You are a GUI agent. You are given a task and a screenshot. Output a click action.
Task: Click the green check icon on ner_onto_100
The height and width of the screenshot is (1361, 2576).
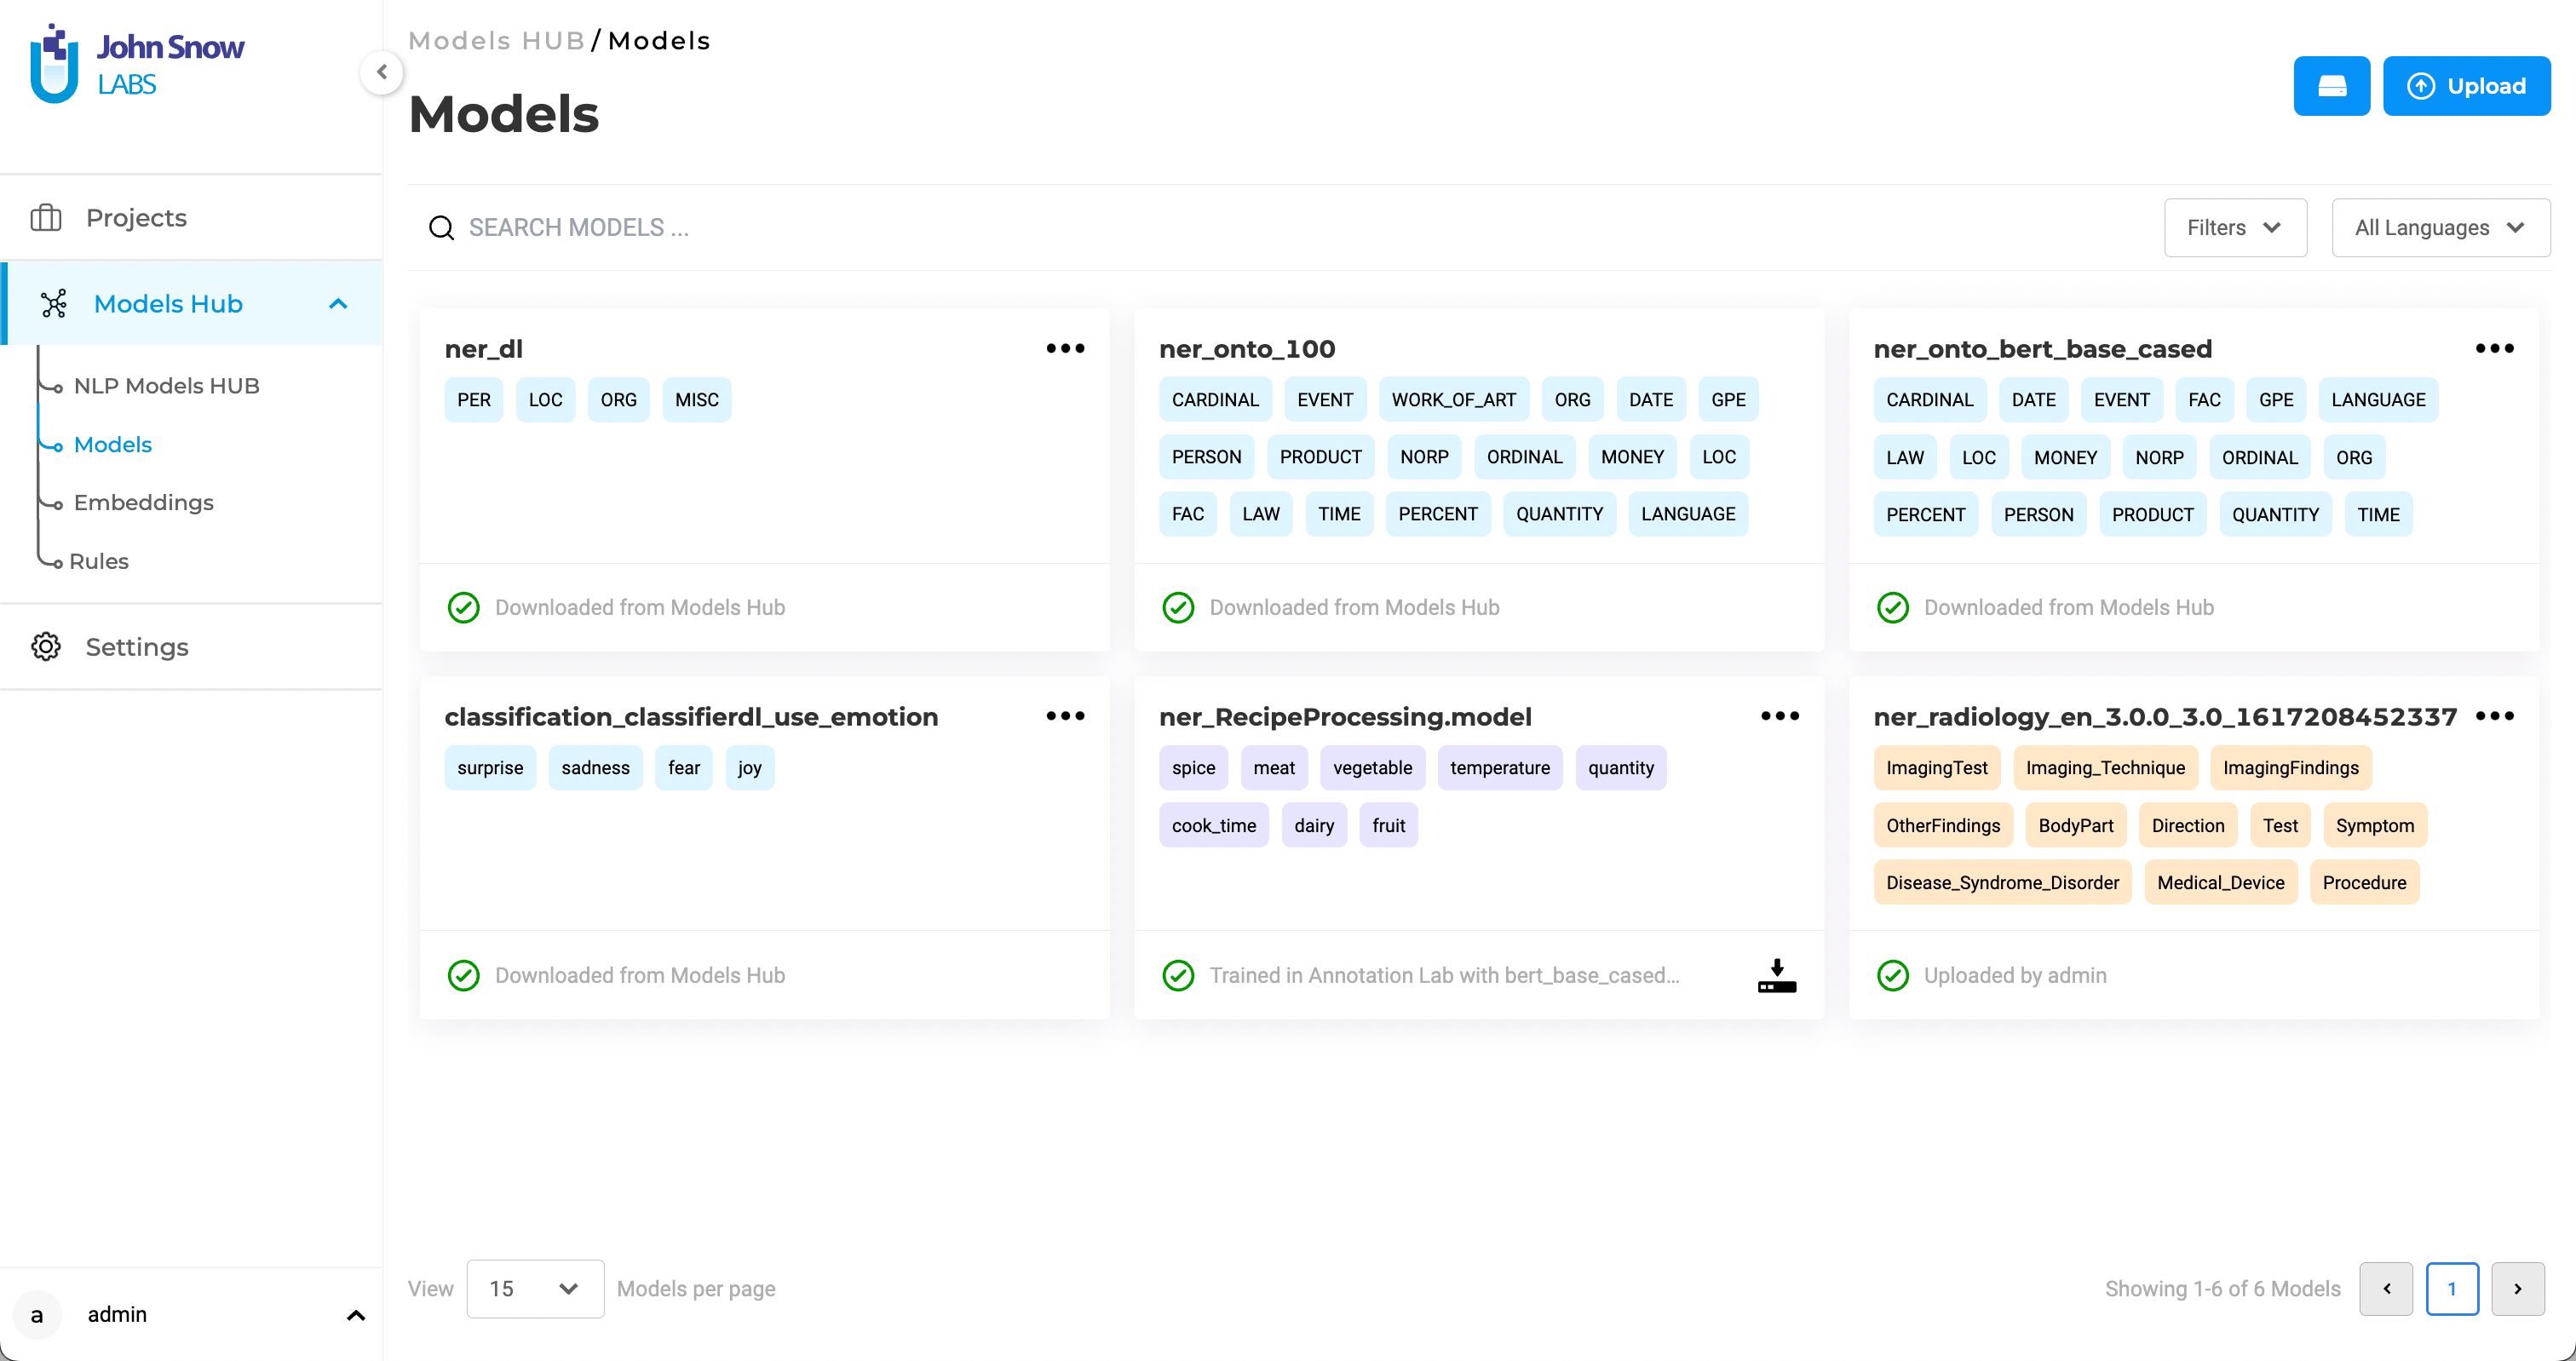tap(1178, 608)
